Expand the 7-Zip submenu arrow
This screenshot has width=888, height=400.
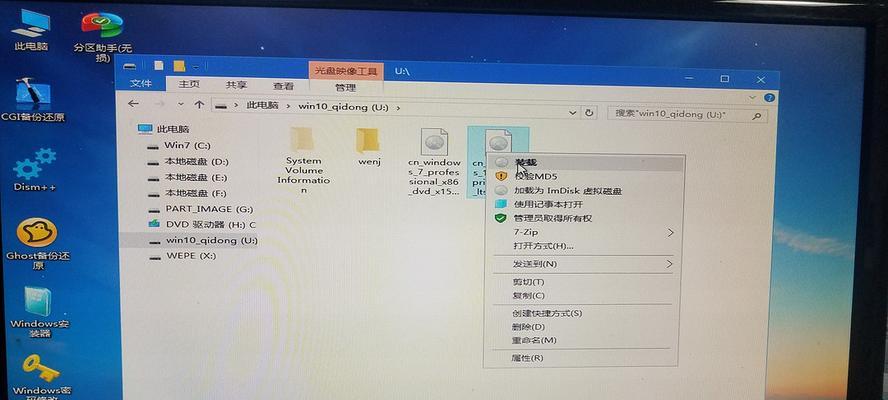tap(671, 232)
